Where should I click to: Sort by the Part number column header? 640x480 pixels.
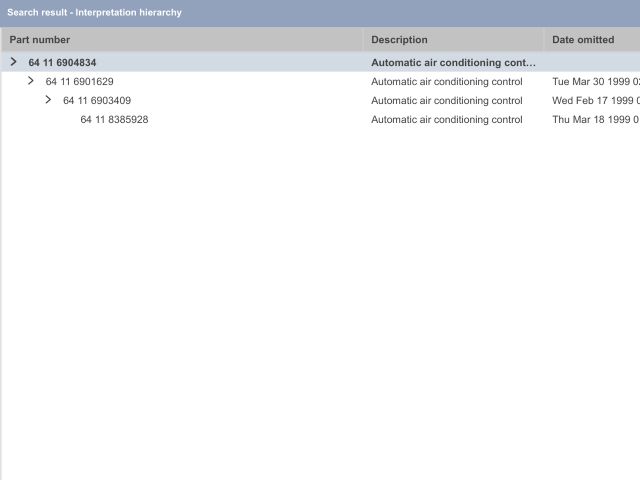point(40,40)
